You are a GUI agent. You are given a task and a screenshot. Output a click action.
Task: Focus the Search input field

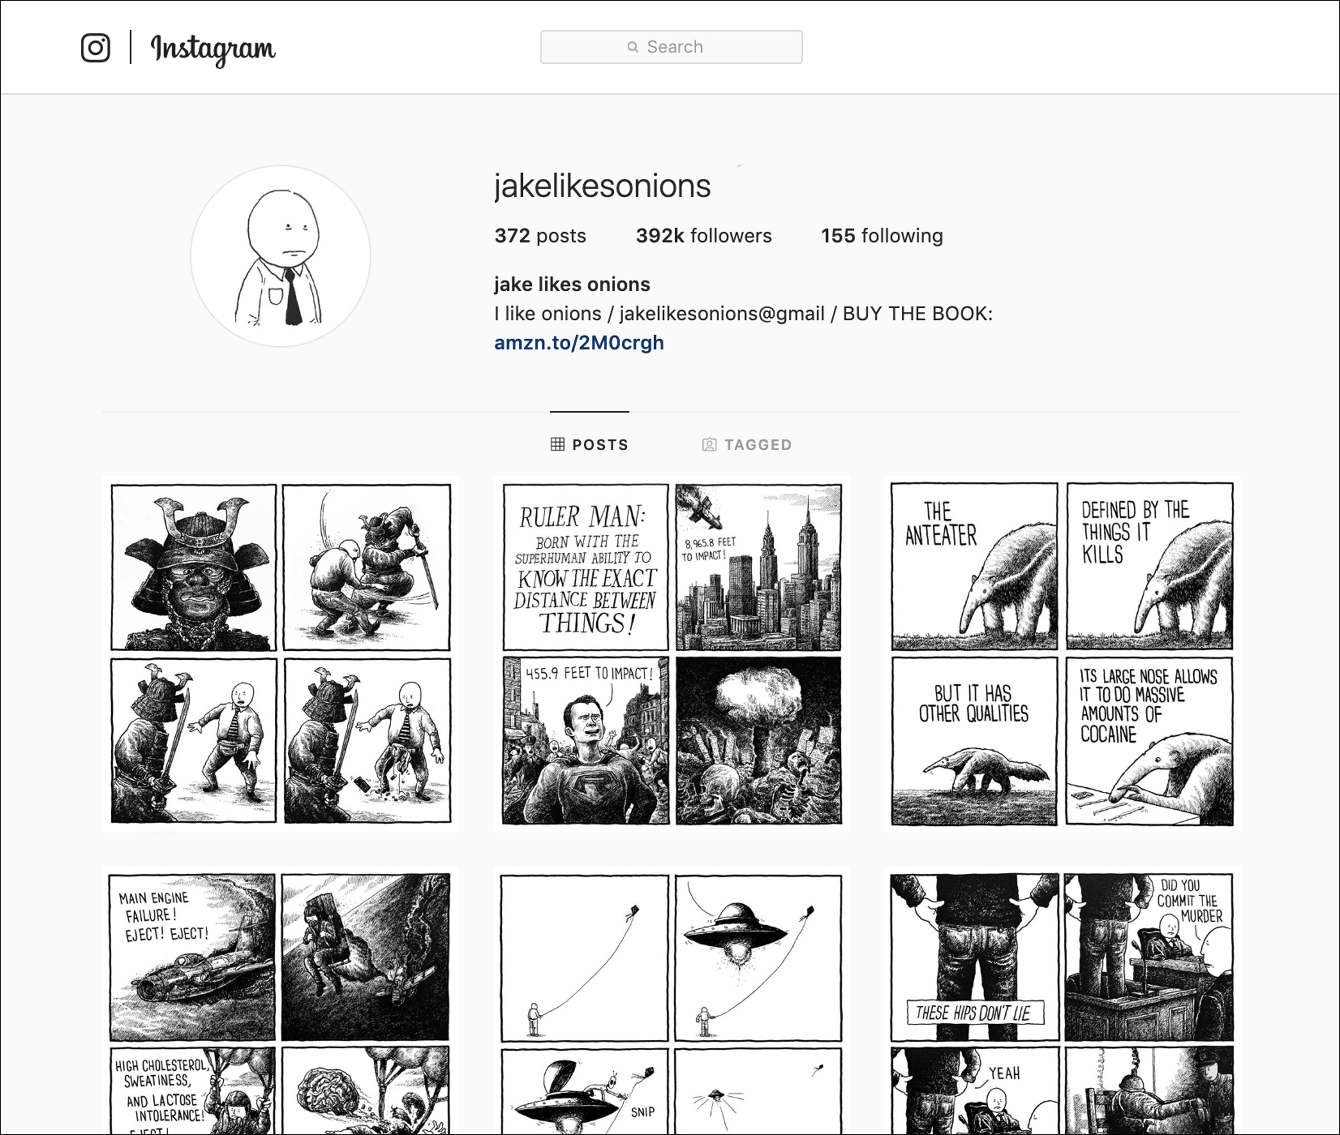pos(671,47)
